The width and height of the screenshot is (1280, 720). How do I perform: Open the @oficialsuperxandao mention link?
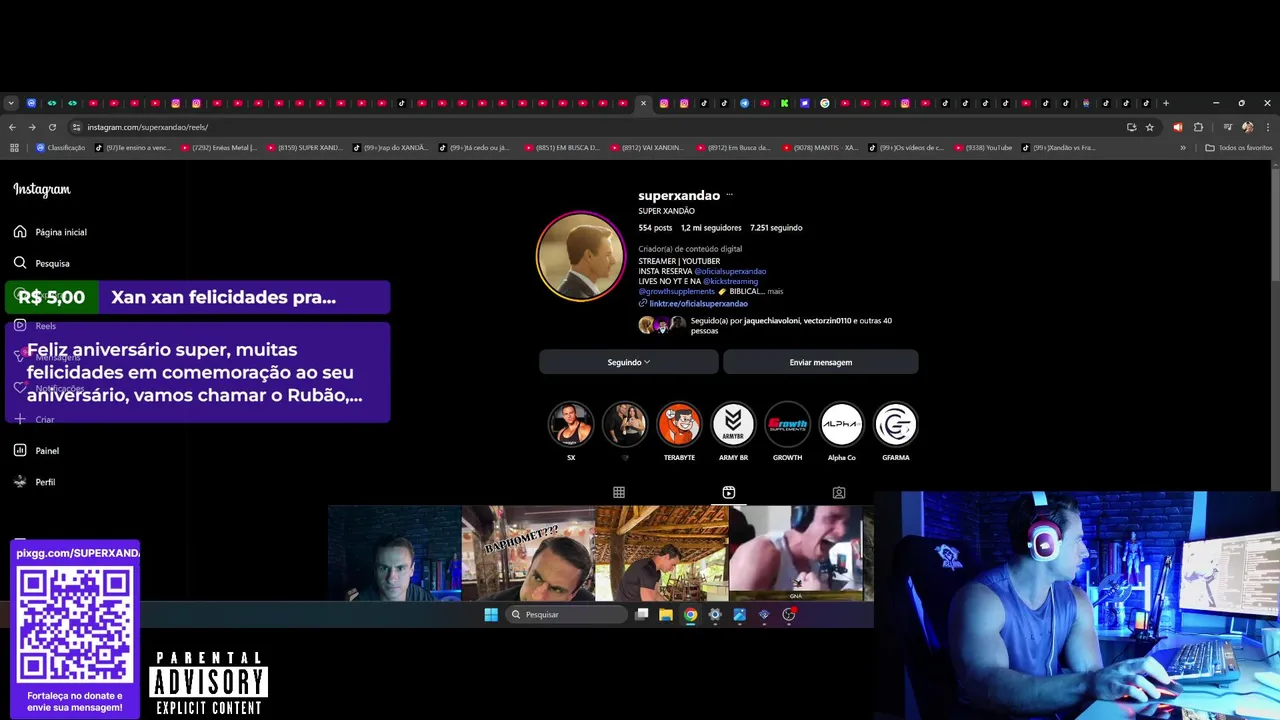[730, 271]
